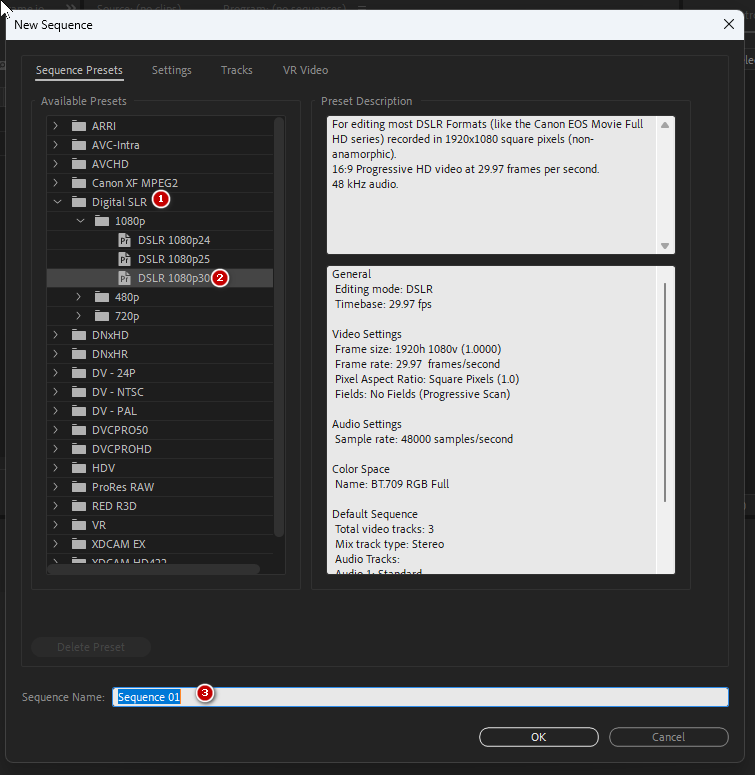Screen dimensions: 755x775
Task: Expand the 480p subfolder
Action: tap(79, 297)
